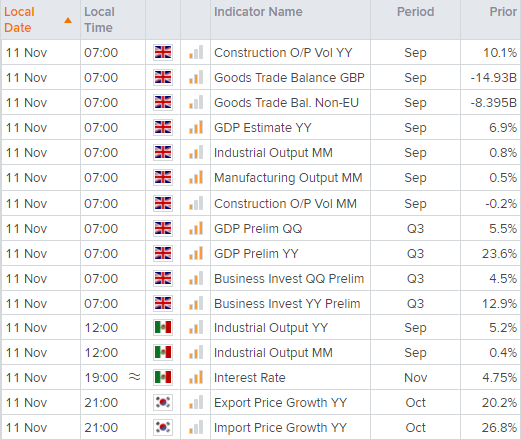Open the GDP Prelim YY indicator
This screenshot has height=440, width=521.
coord(256,254)
